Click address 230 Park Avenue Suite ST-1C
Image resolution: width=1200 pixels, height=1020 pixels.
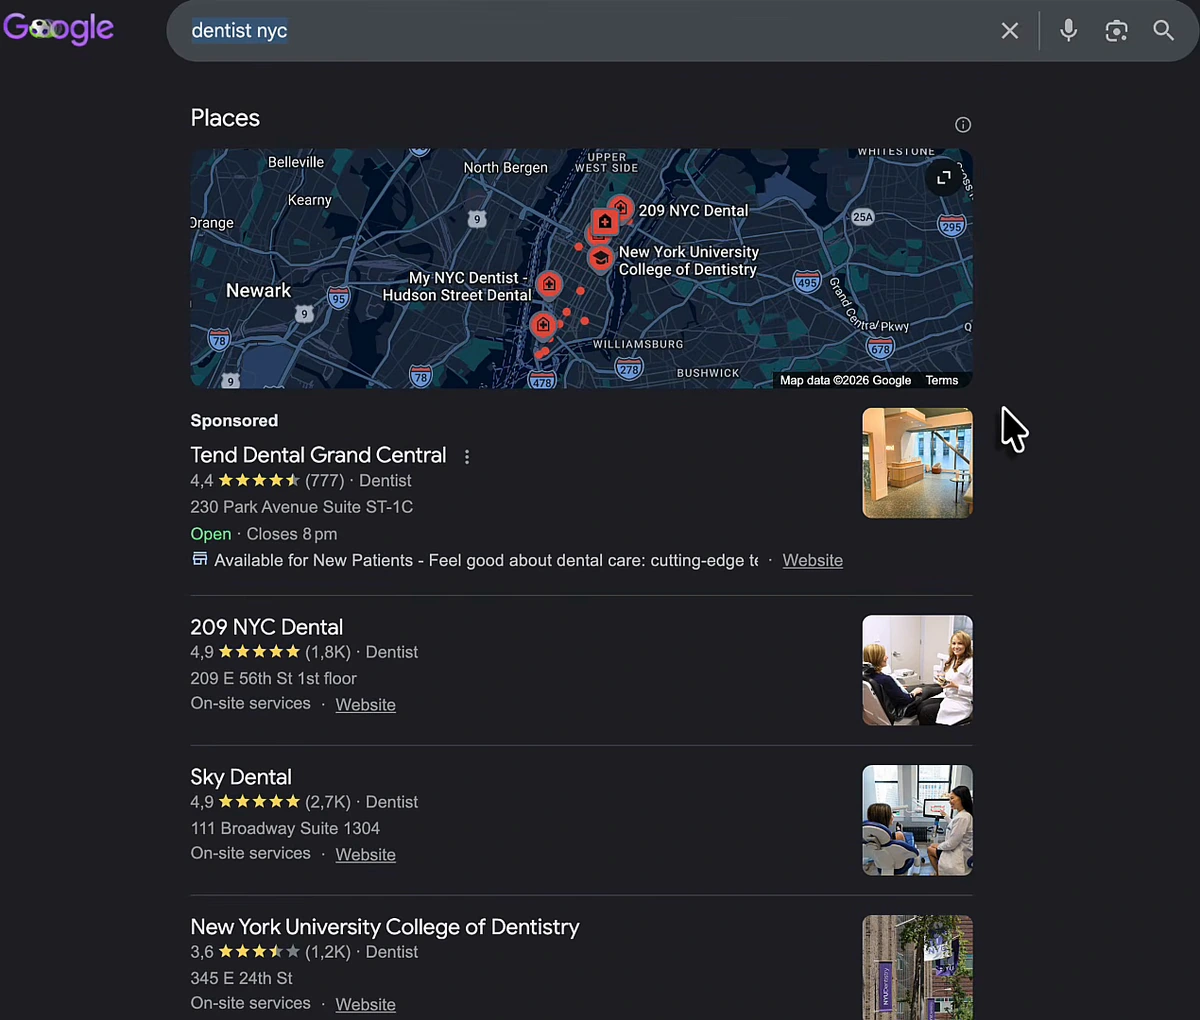coord(301,507)
